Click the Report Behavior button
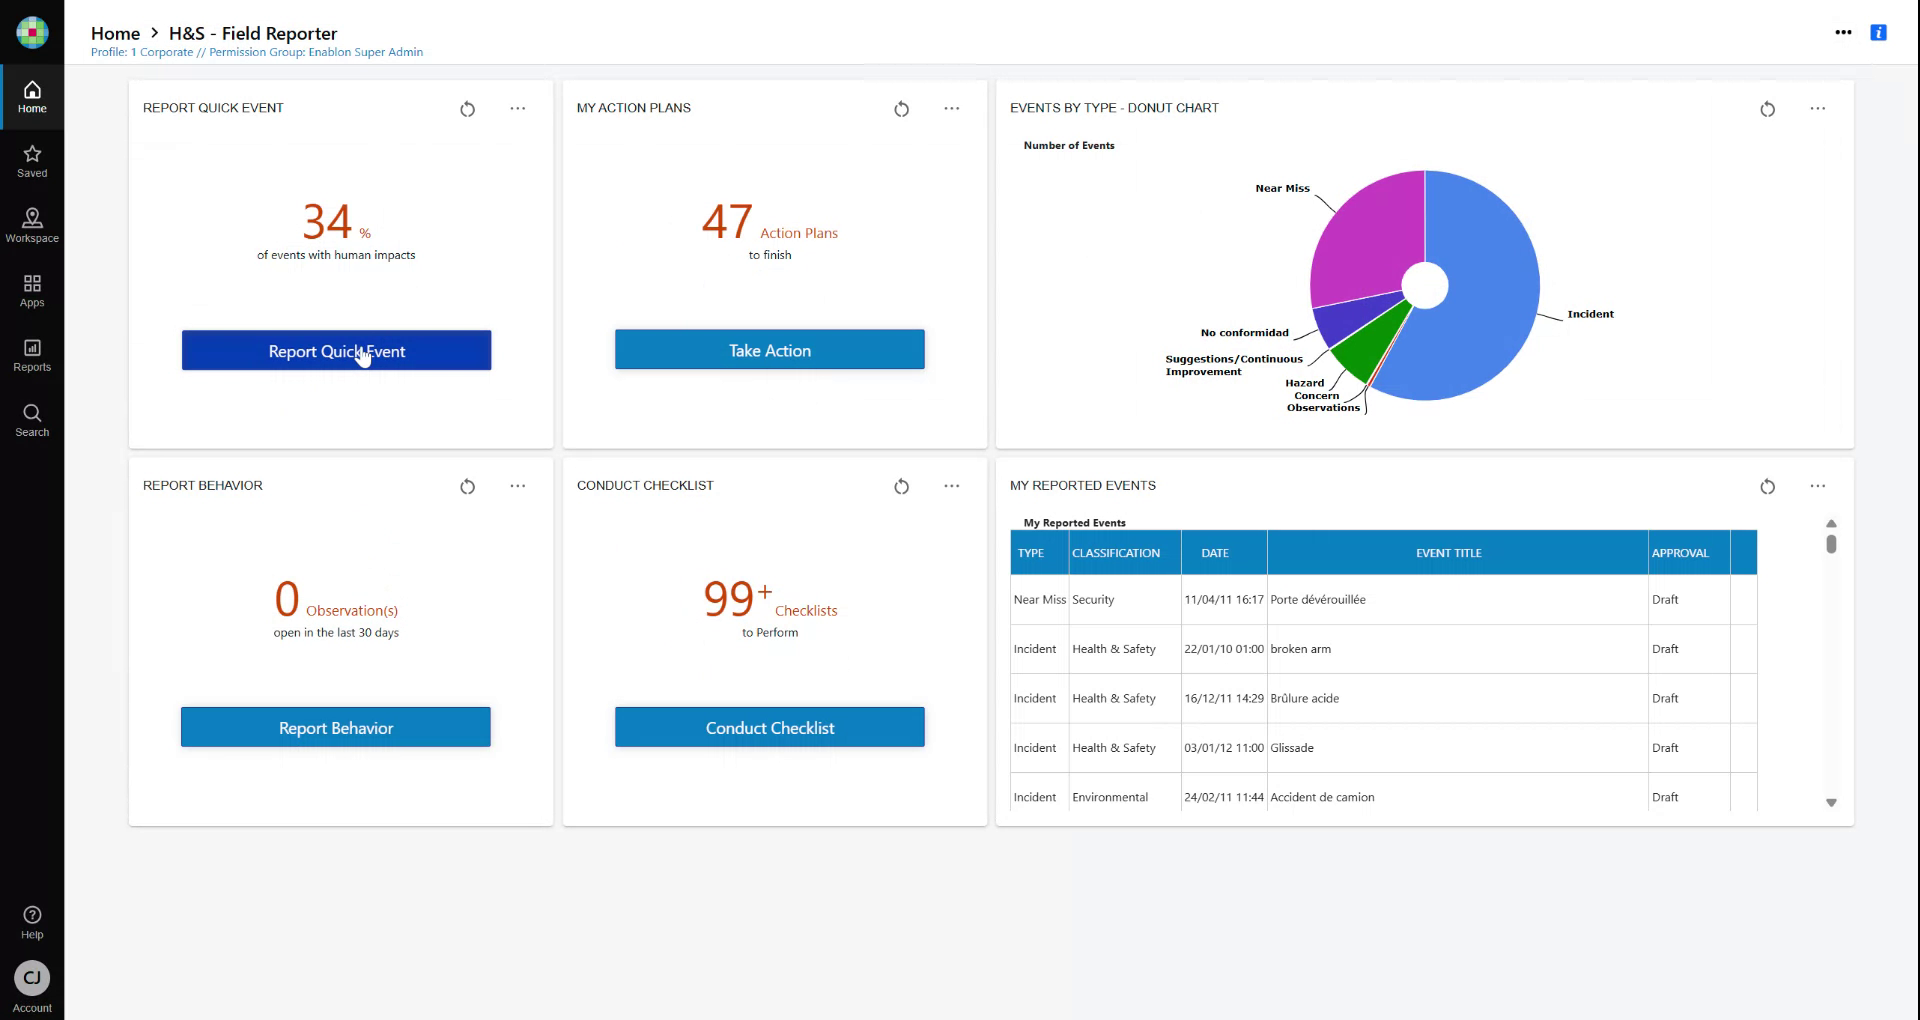Image resolution: width=1920 pixels, height=1020 pixels. click(x=335, y=727)
